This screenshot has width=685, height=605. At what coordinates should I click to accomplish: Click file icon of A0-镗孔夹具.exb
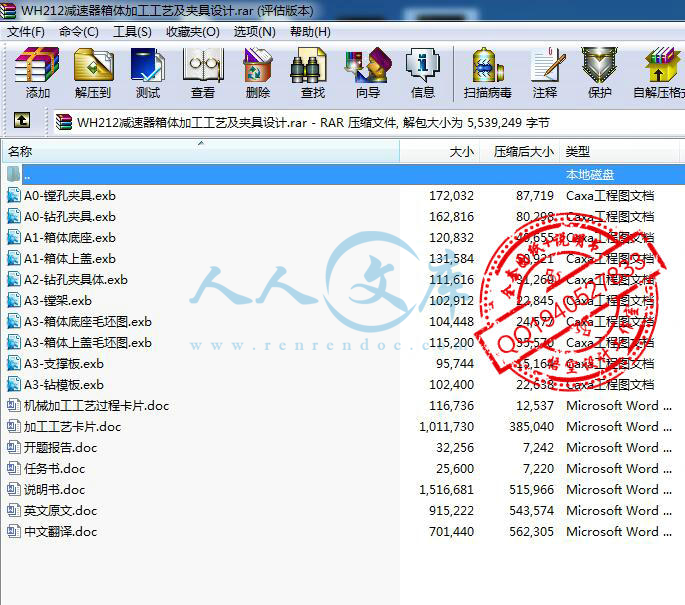pos(14,195)
